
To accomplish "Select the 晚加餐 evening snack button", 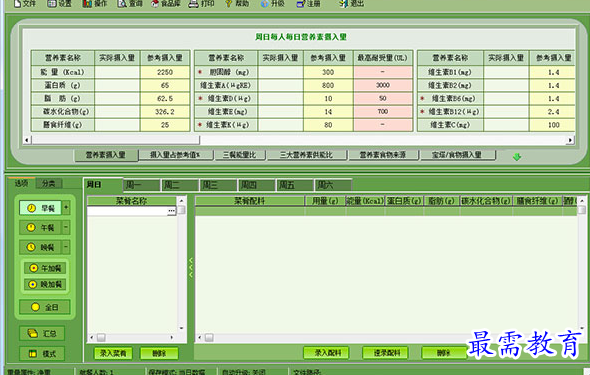I will pos(45,284).
